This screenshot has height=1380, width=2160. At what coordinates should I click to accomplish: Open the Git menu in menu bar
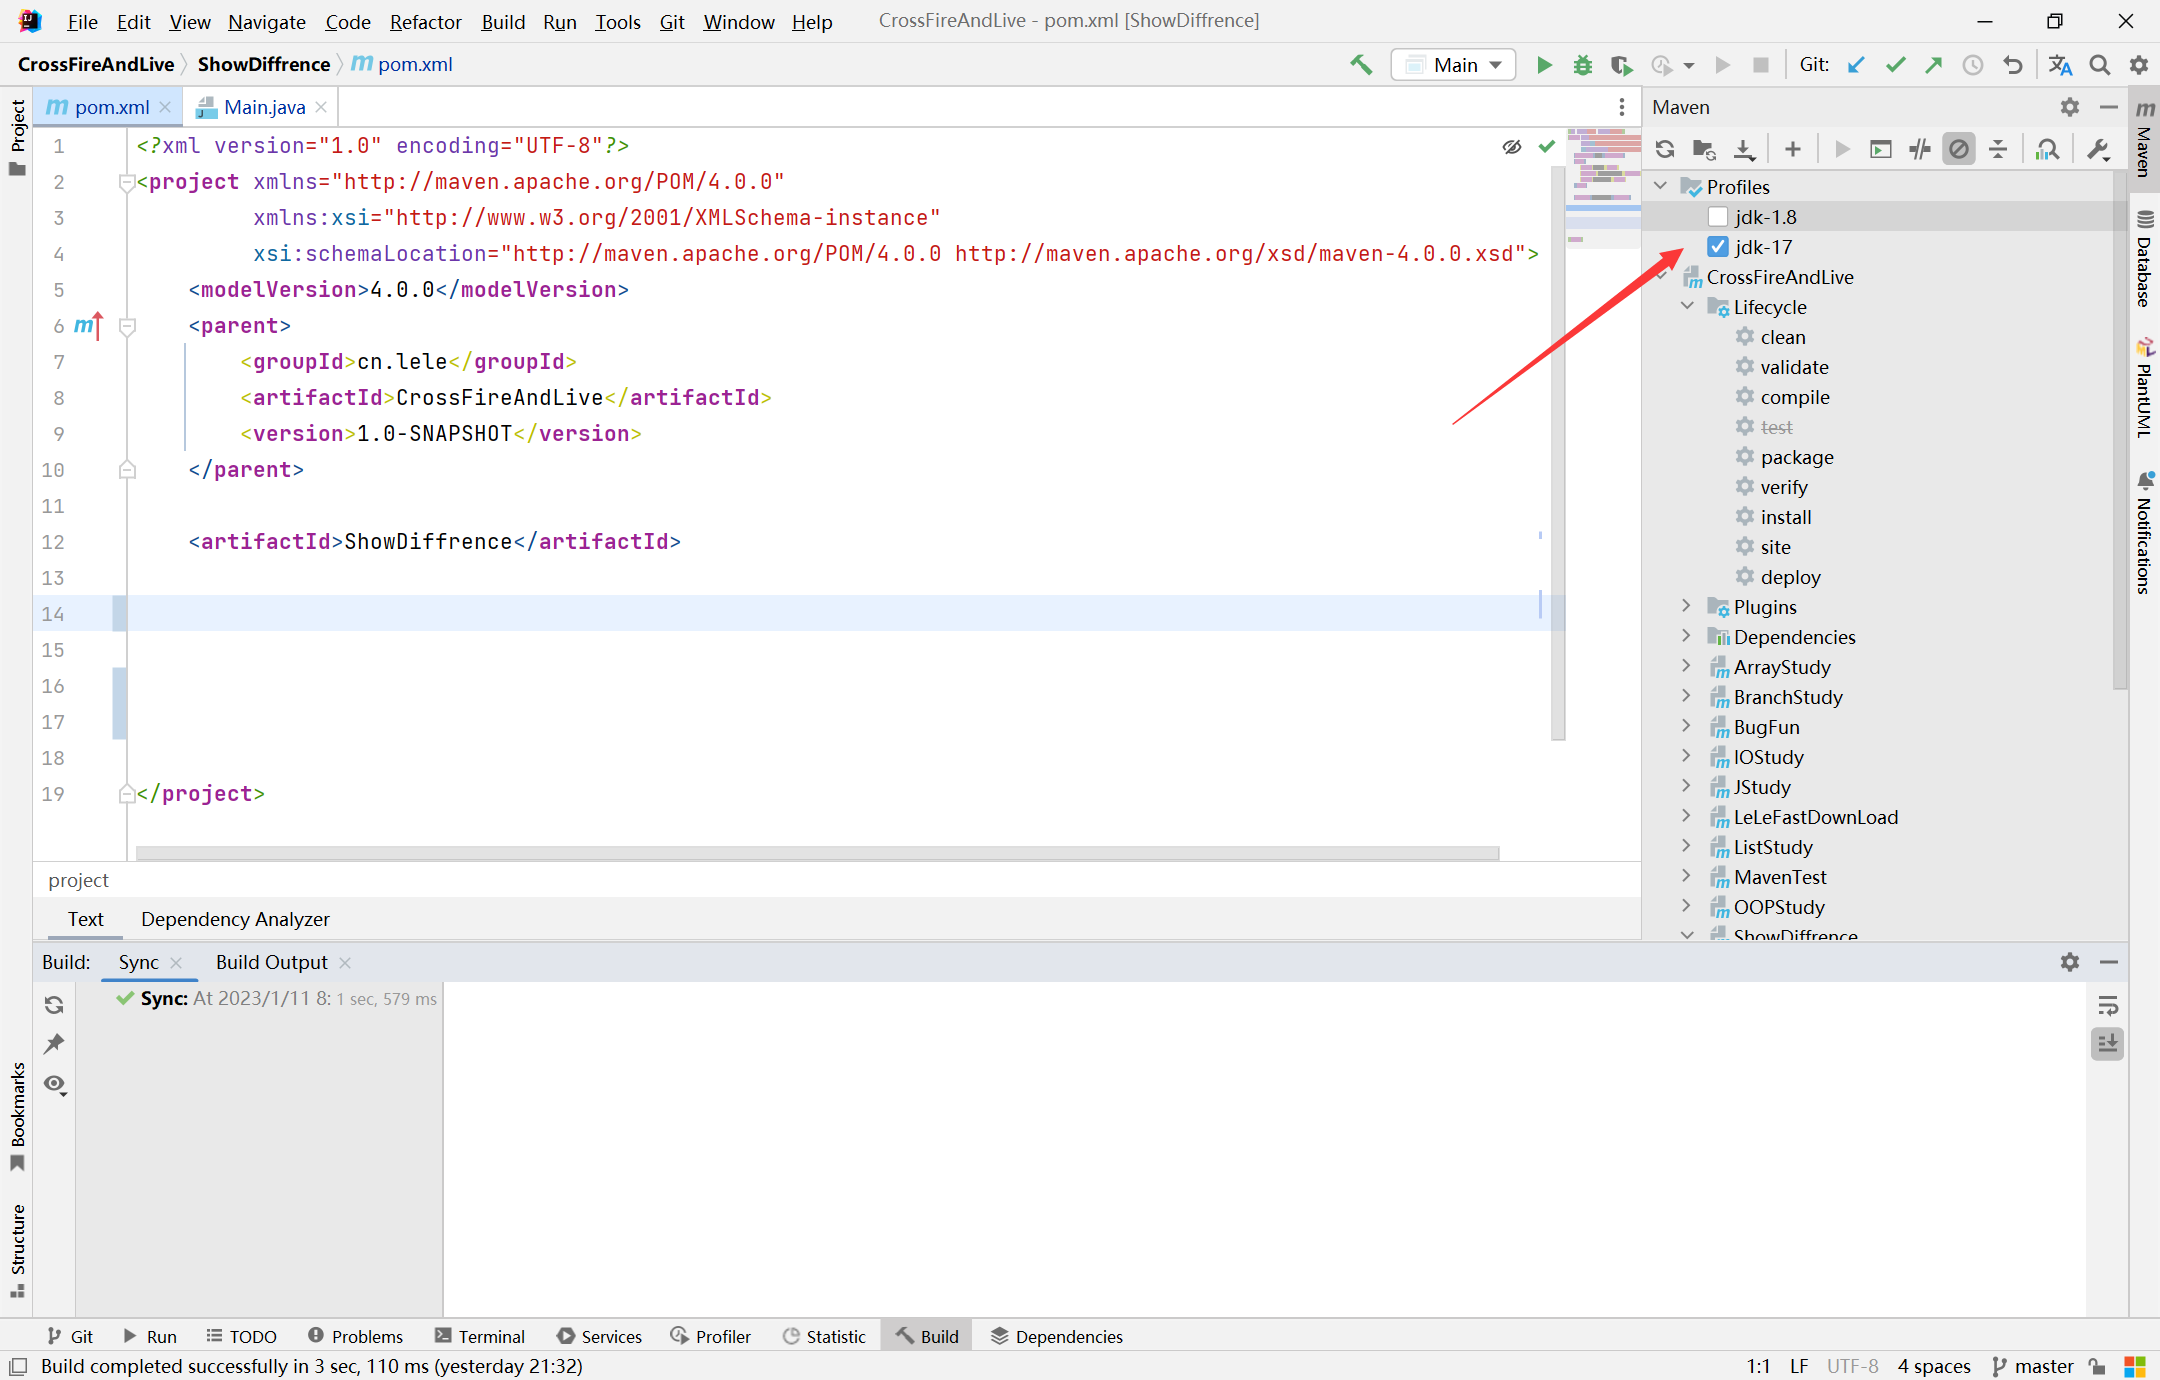click(x=674, y=20)
